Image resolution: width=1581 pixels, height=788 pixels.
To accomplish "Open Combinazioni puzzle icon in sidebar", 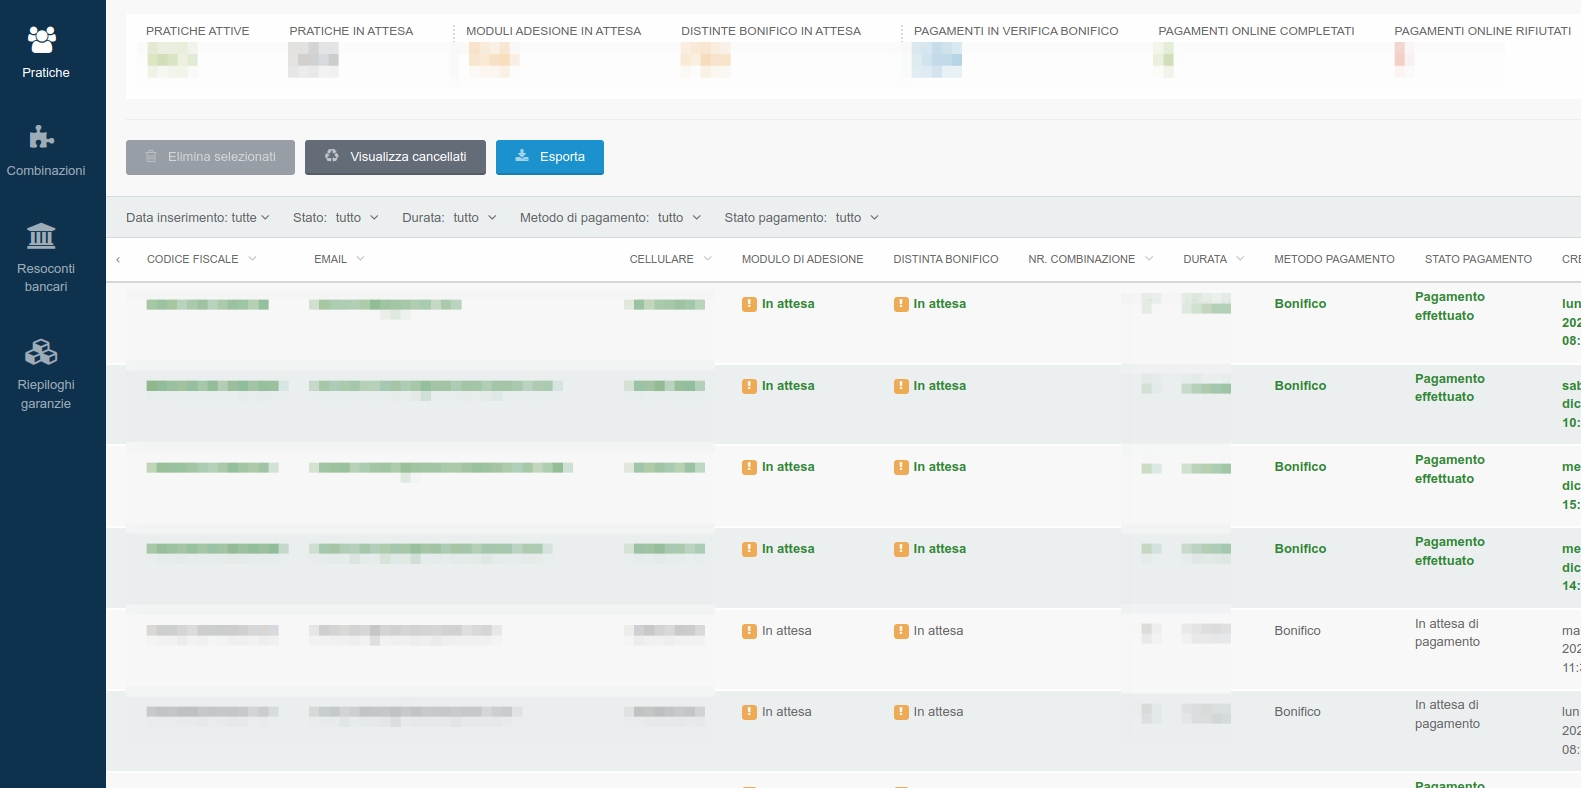I will pyautogui.click(x=42, y=137).
